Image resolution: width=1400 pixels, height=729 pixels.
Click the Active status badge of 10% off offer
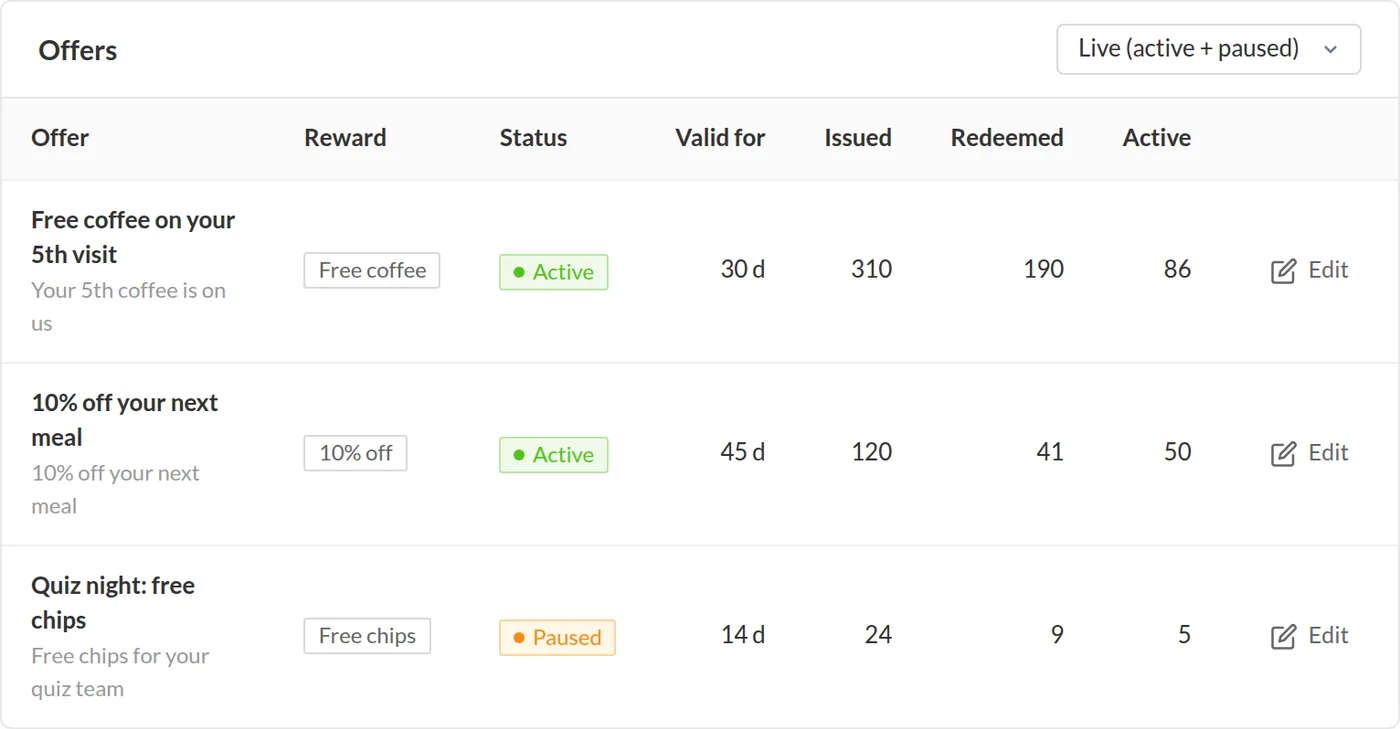click(x=553, y=455)
